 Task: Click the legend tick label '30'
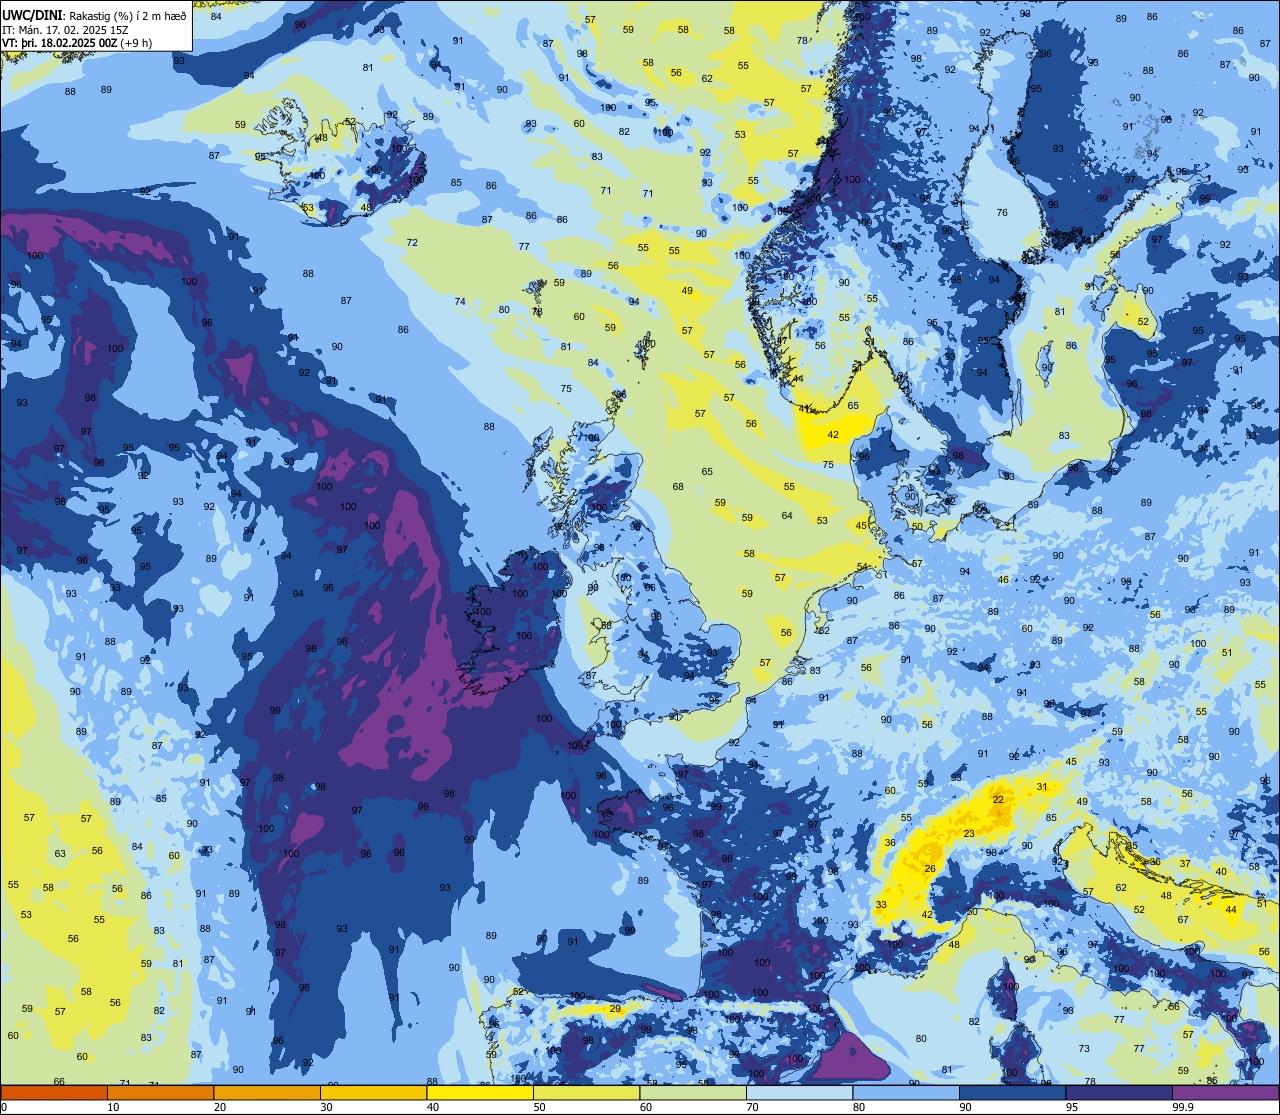tap(326, 1107)
